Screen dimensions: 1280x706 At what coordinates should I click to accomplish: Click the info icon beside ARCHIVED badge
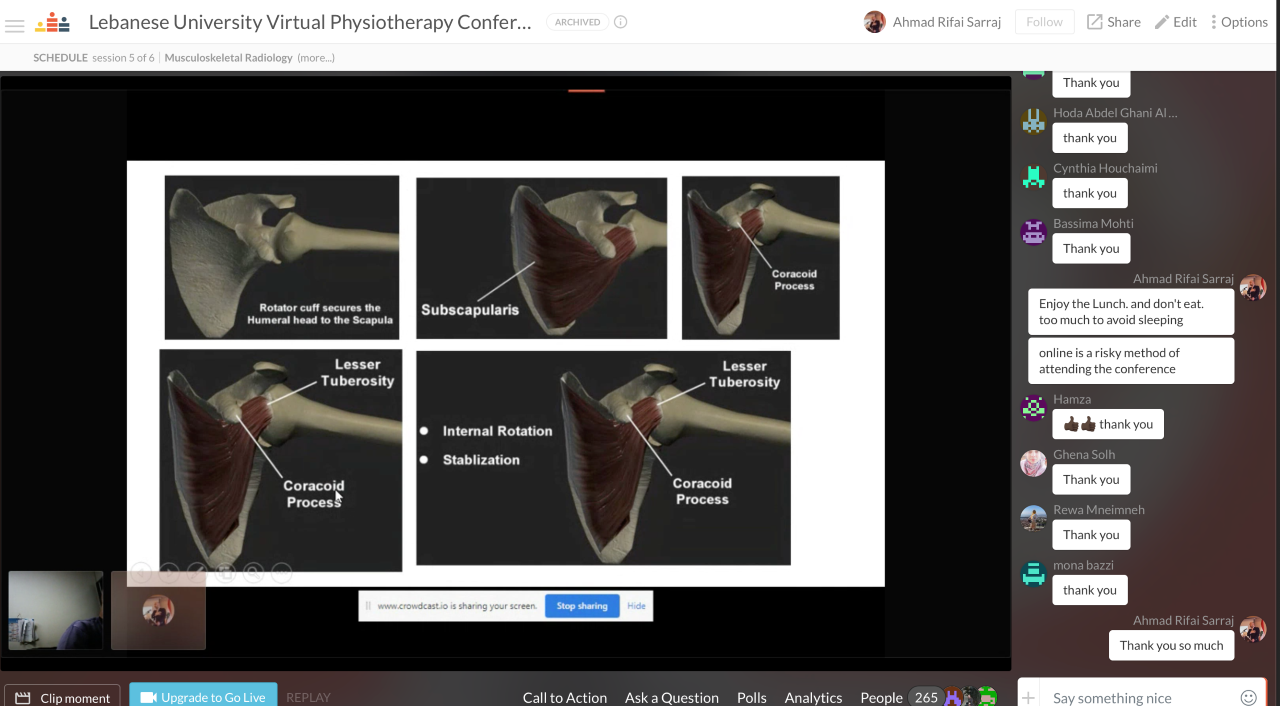click(x=620, y=22)
